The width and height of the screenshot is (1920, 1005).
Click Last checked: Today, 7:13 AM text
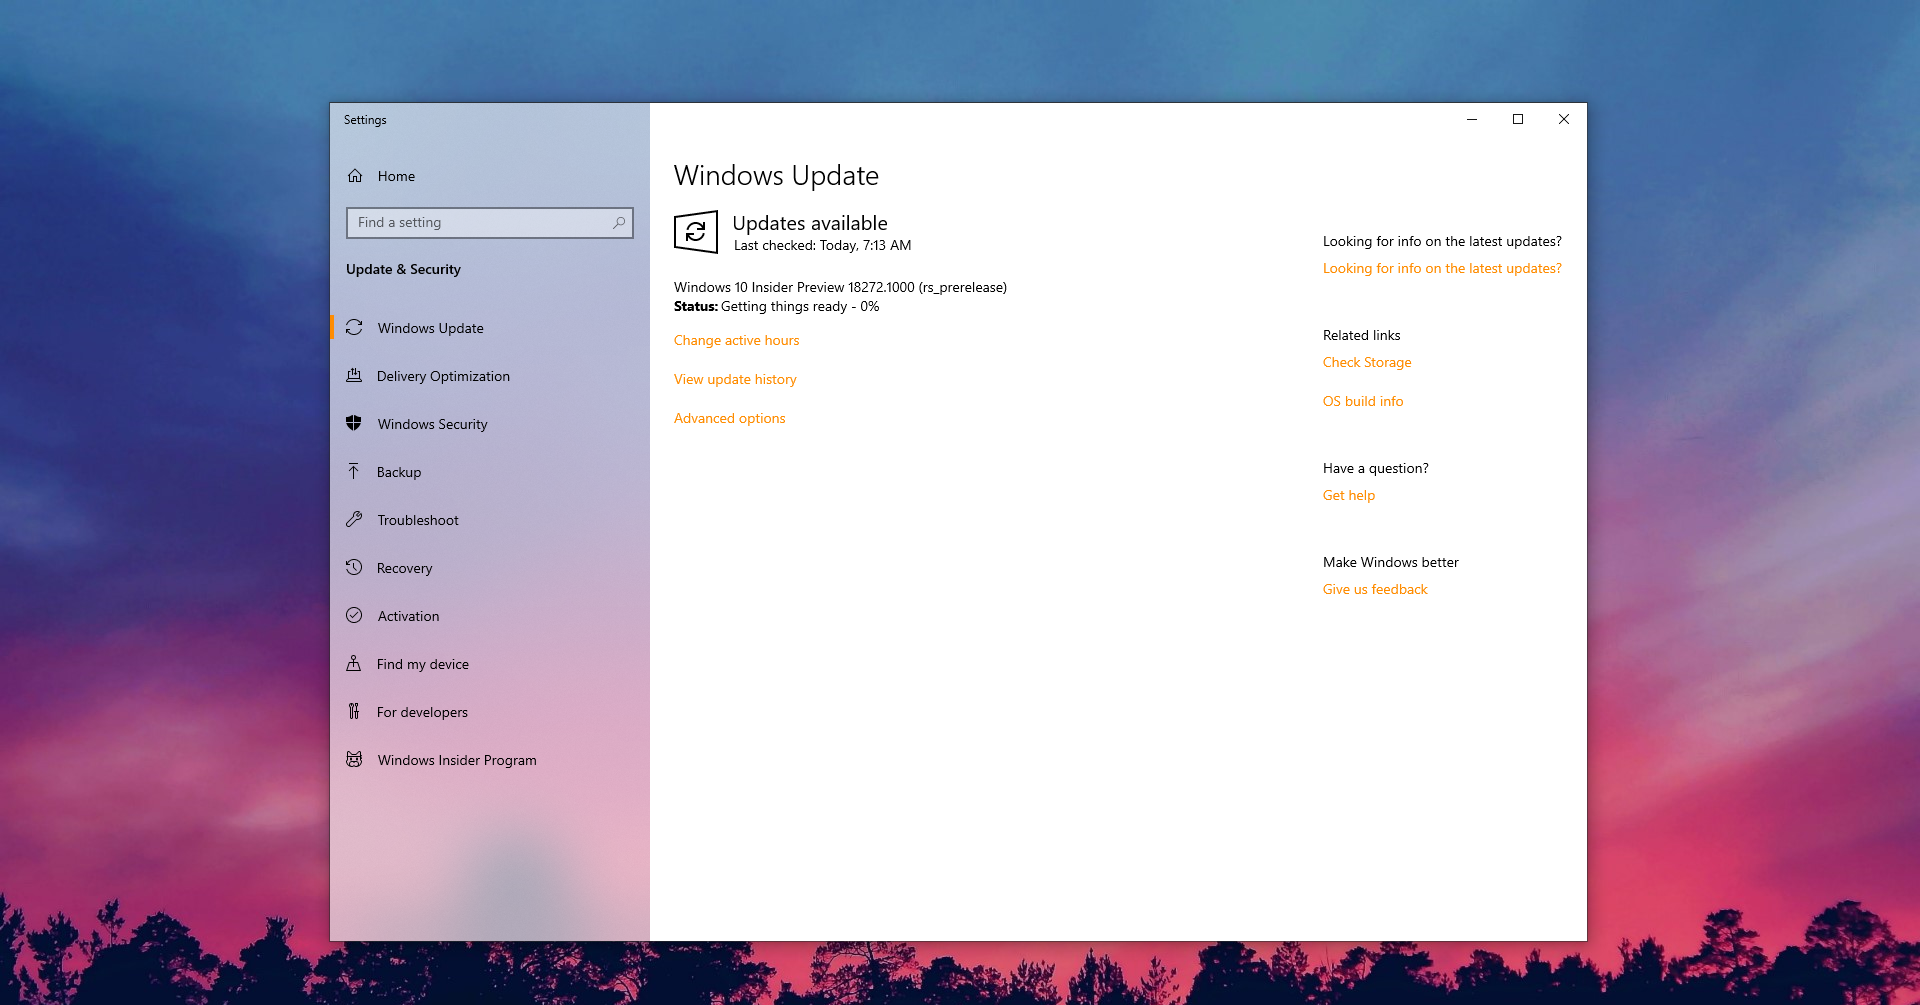[822, 245]
